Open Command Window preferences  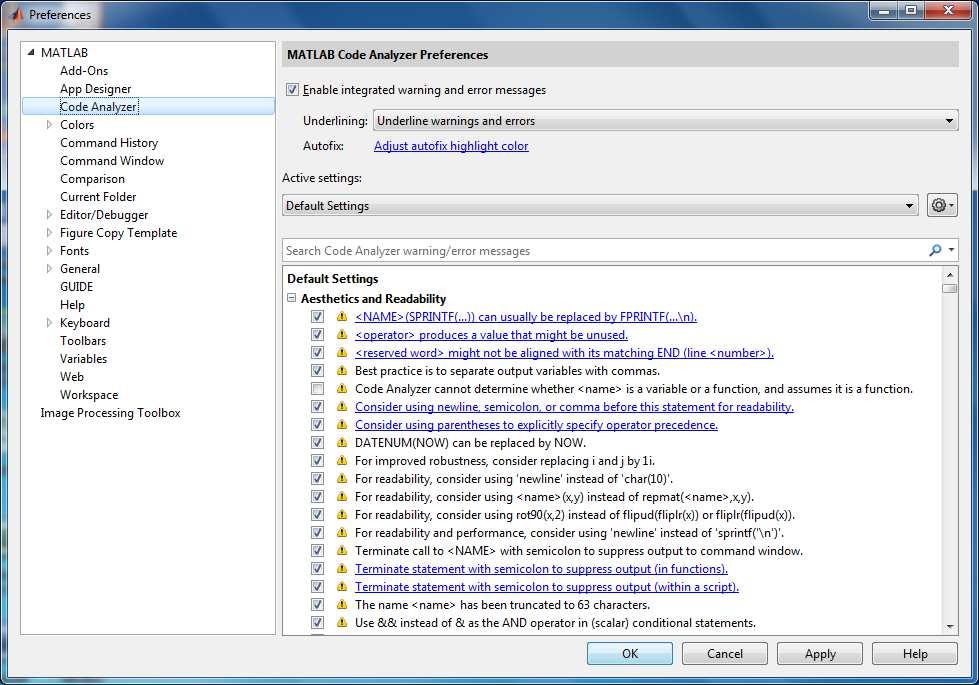tap(112, 160)
